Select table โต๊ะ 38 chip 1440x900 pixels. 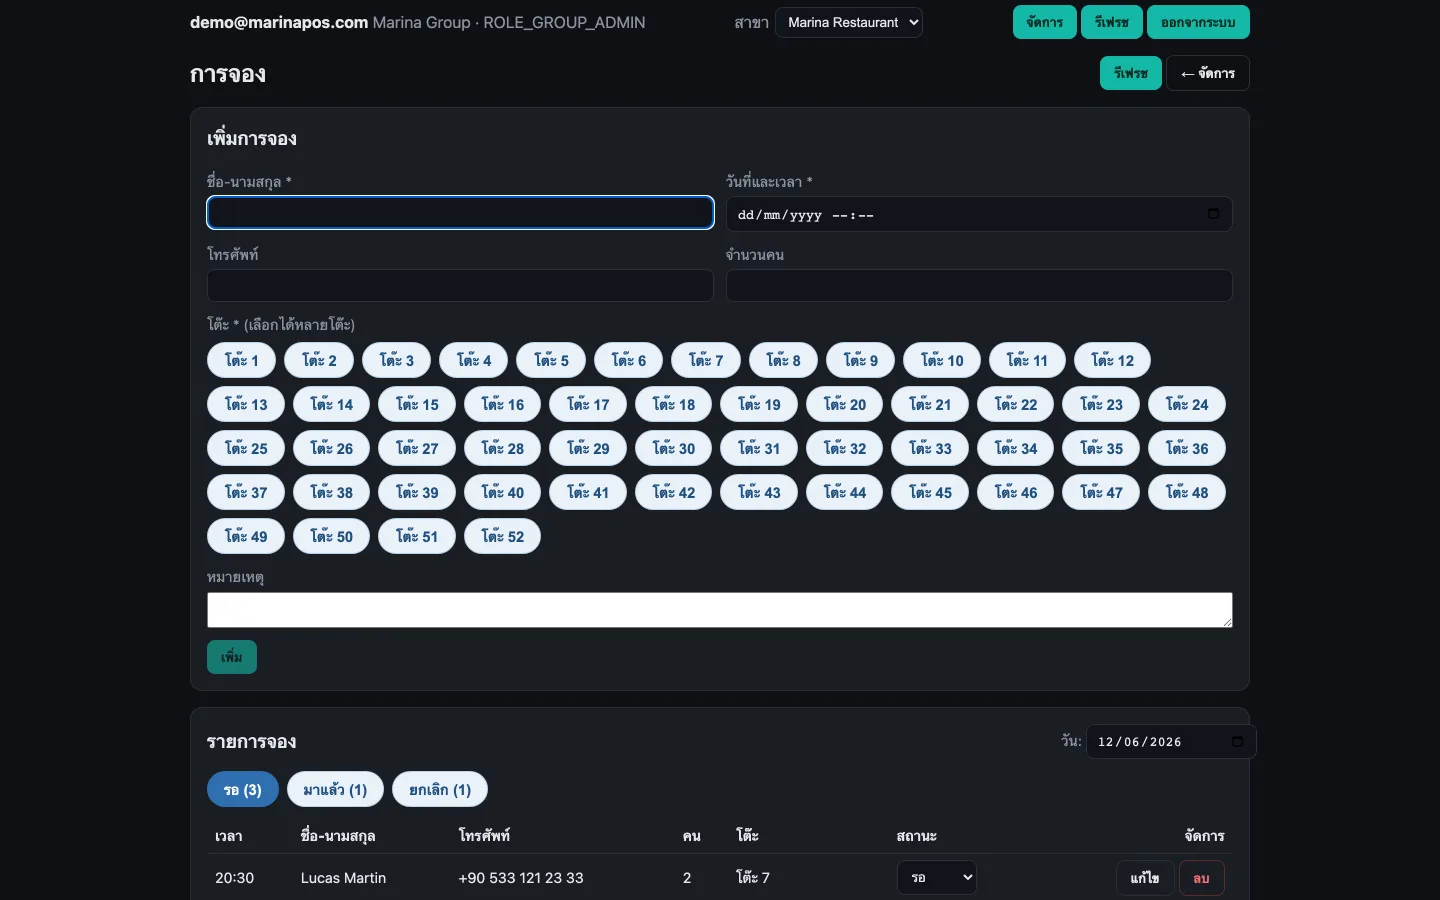point(332,492)
